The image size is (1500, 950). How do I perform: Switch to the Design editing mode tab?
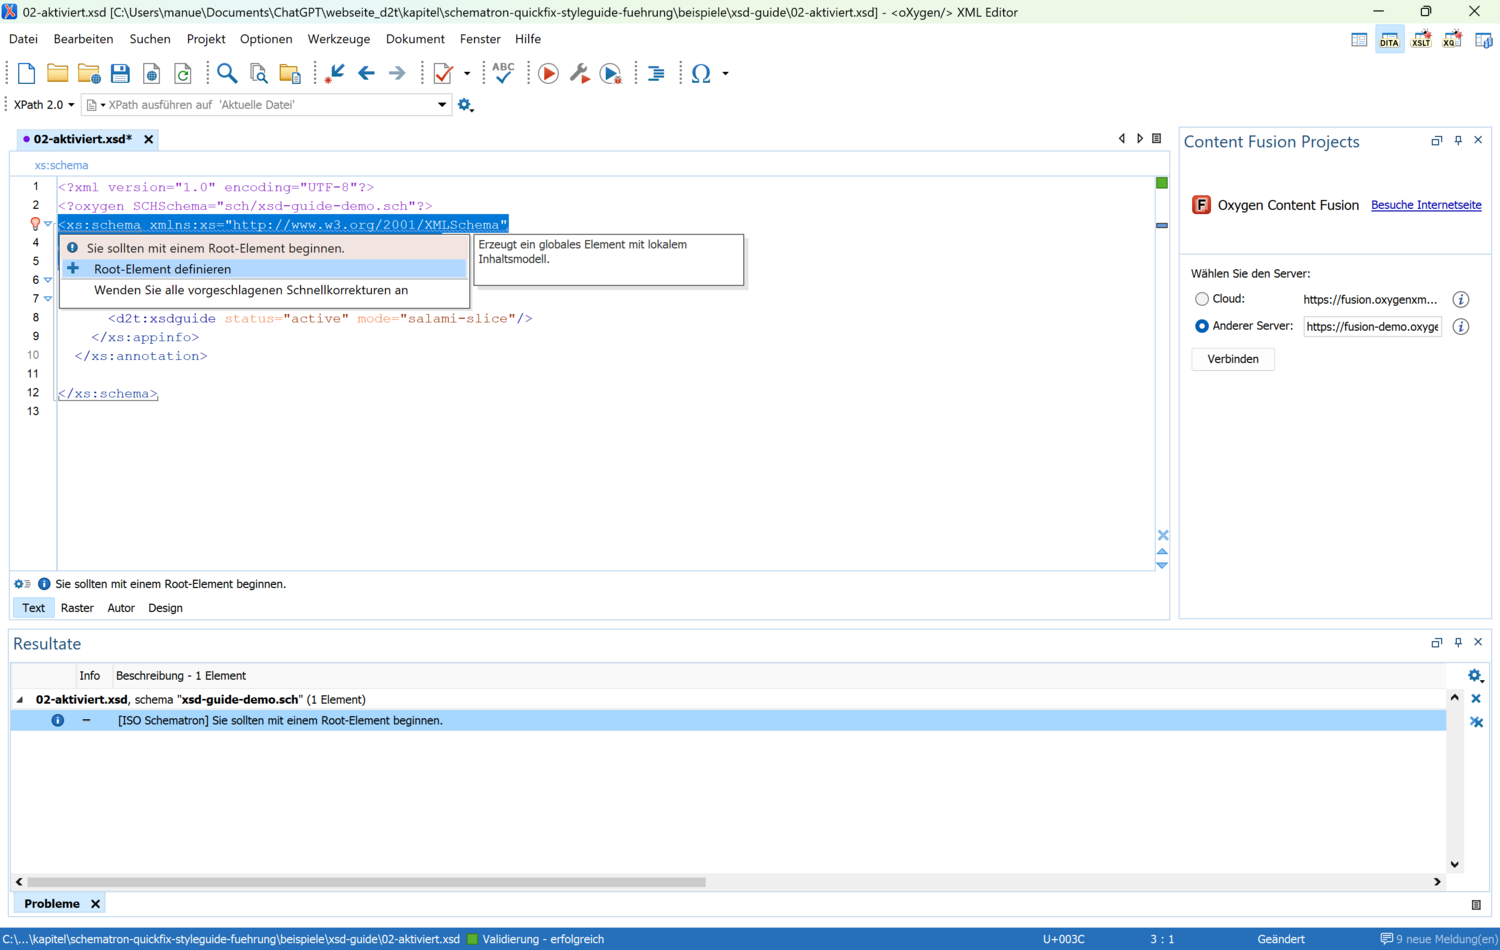tap(165, 608)
